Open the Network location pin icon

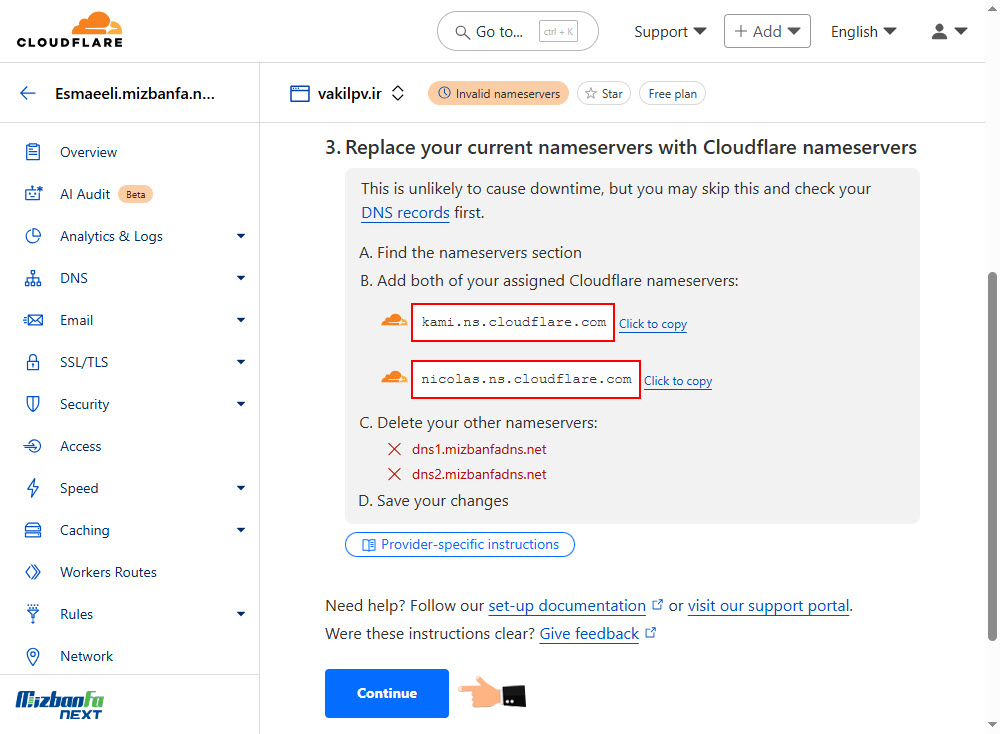tap(33, 656)
